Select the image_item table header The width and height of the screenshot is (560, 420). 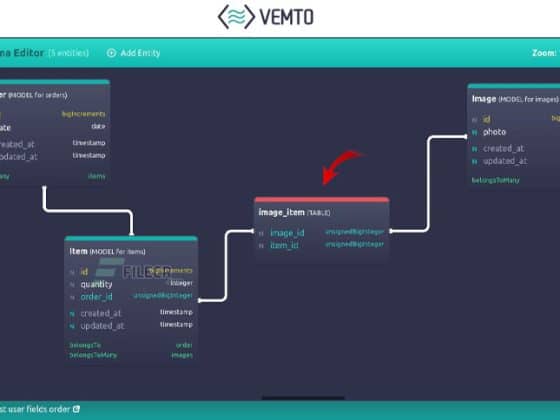294,212
